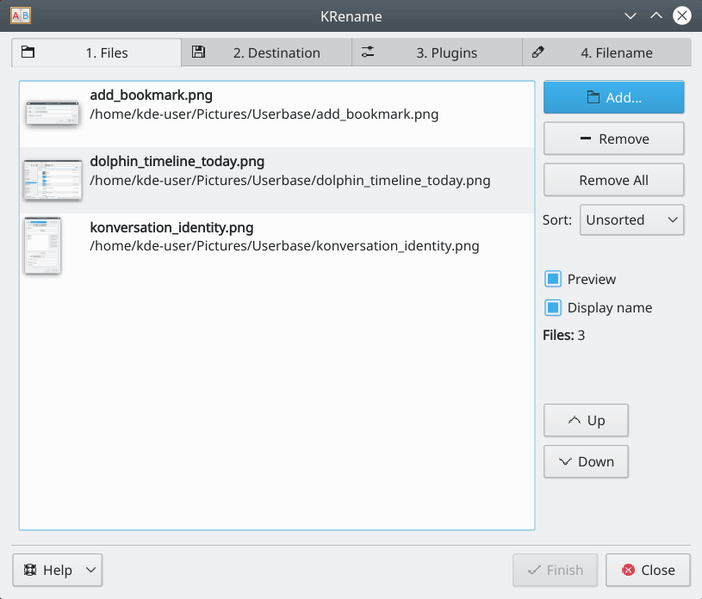Click the sliders icon on Plugins tab
The width and height of the screenshot is (702, 599).
(x=368, y=52)
